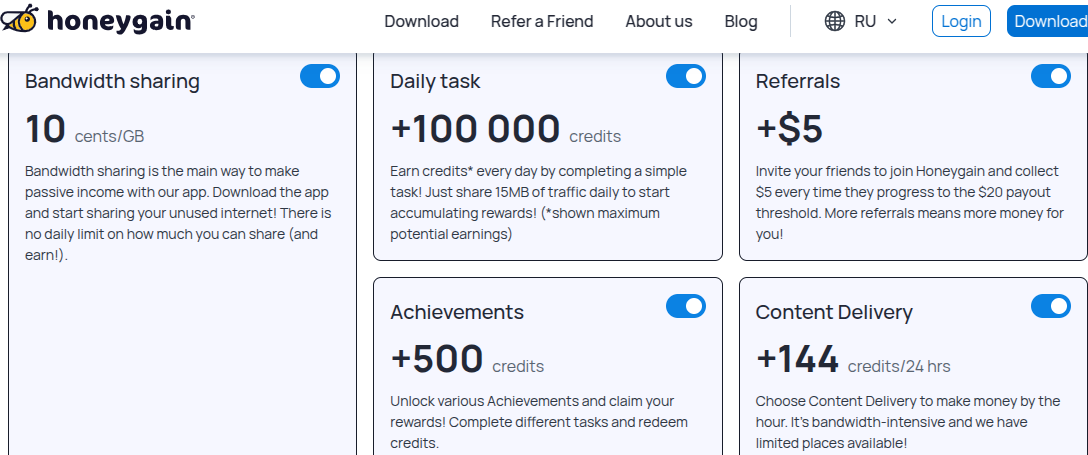Toggle off Bandwidth sharing switch
The width and height of the screenshot is (1088, 455).
(320, 76)
